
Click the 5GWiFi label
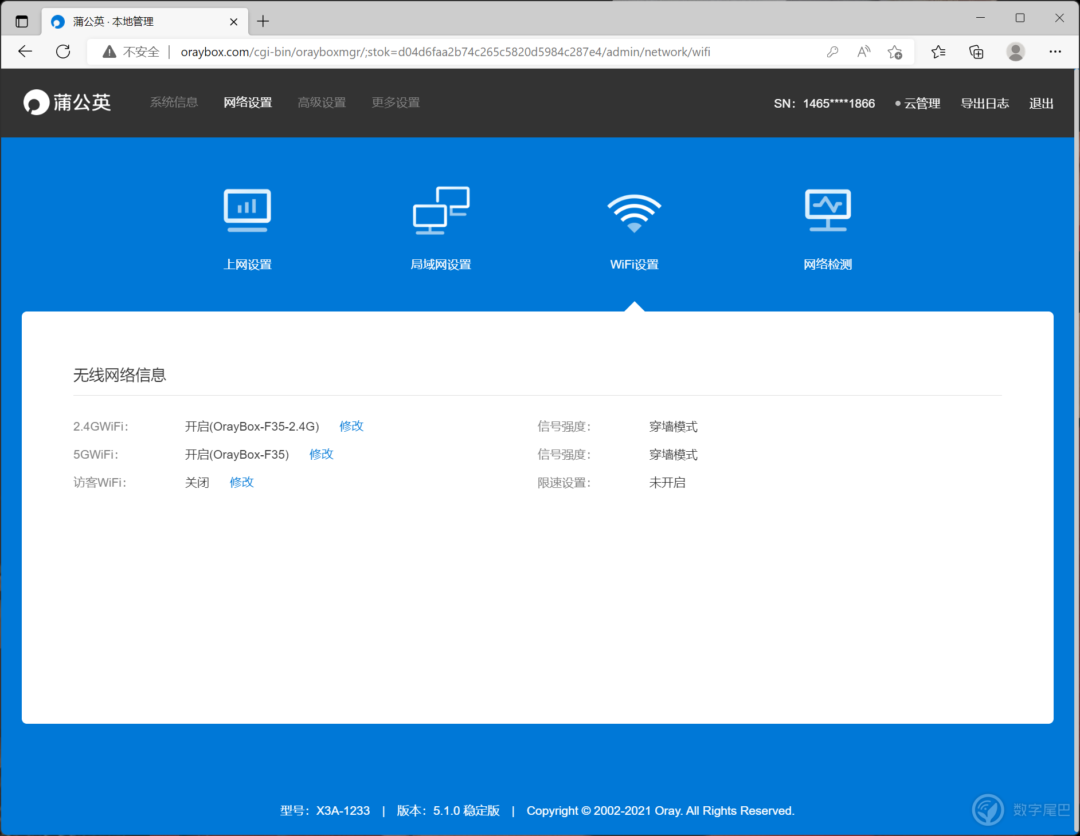click(x=96, y=454)
